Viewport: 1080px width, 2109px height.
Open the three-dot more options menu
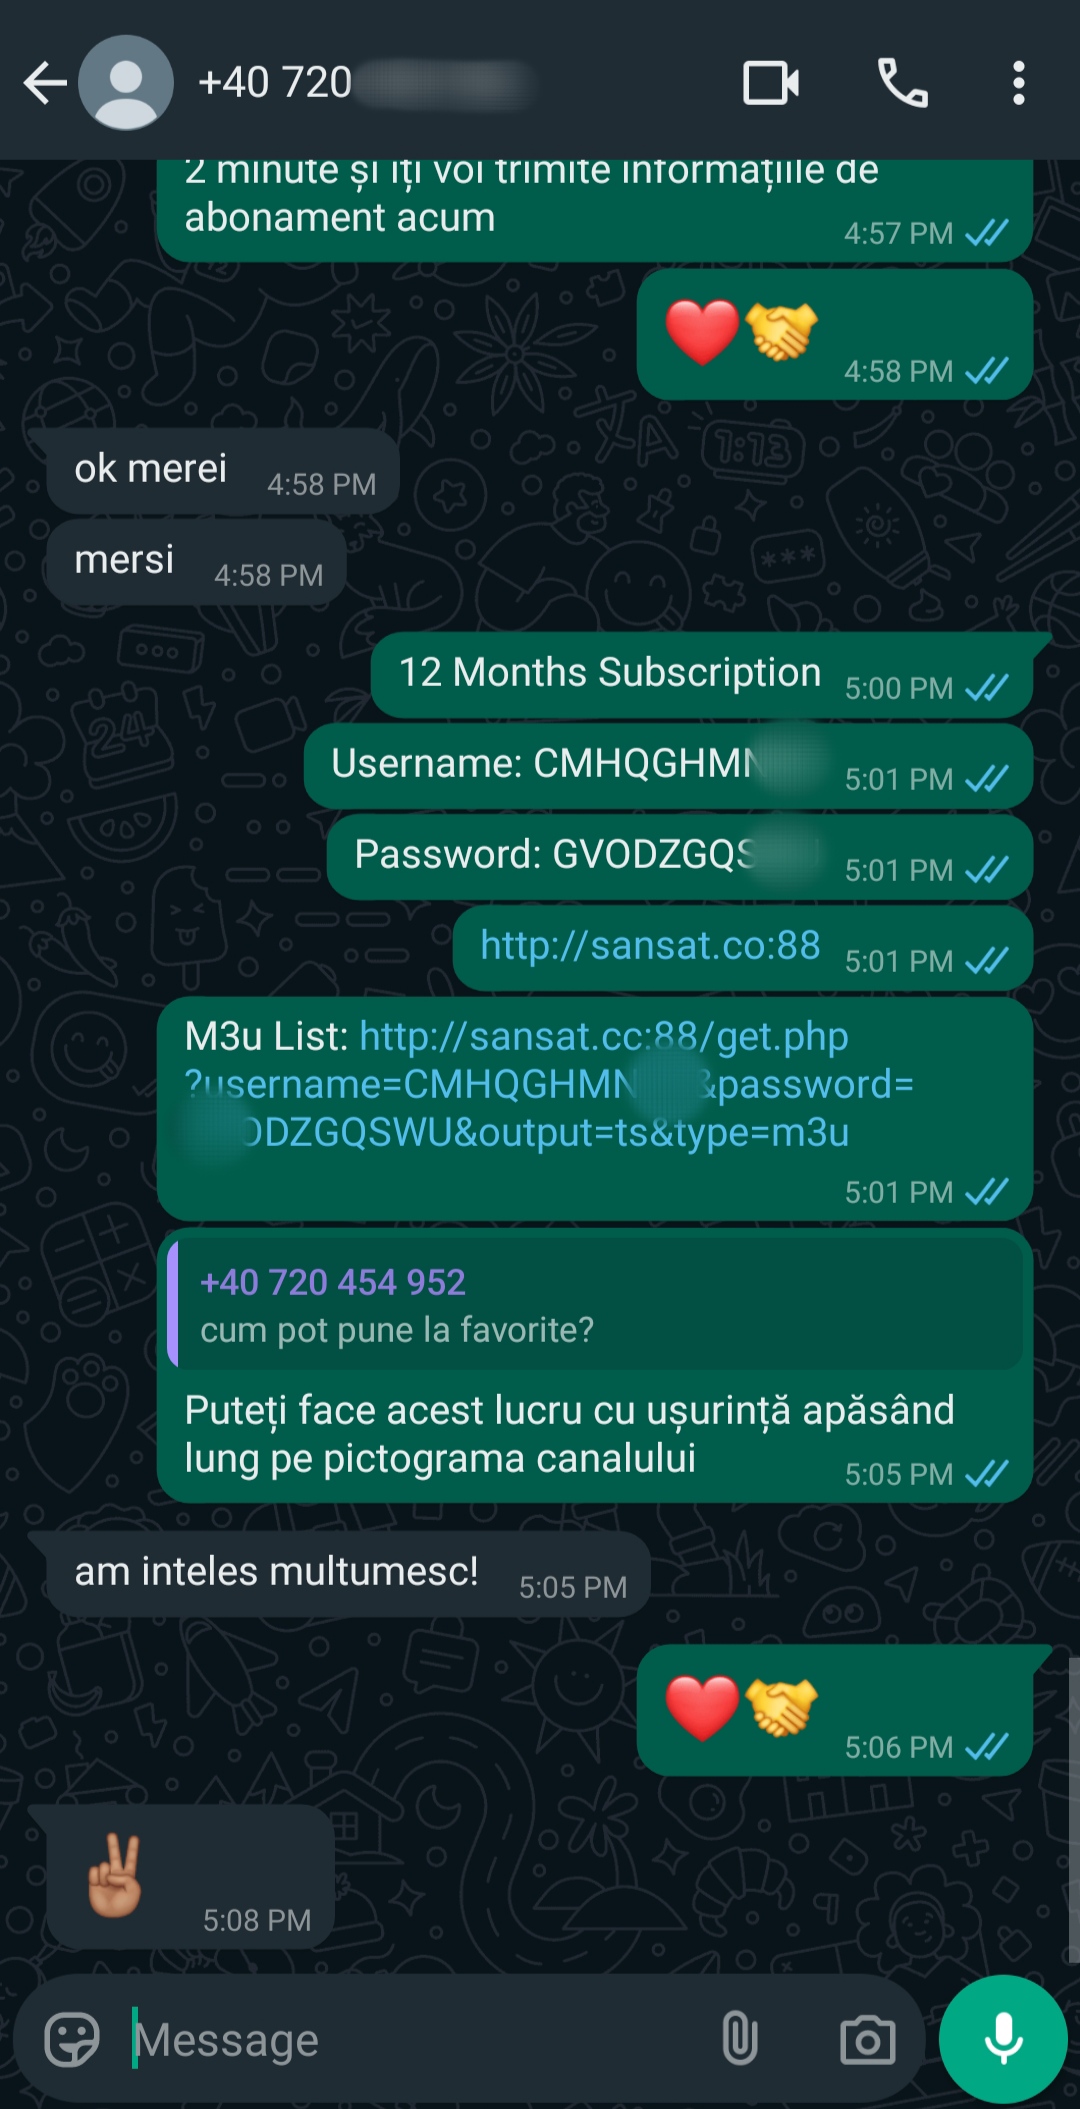[1018, 83]
